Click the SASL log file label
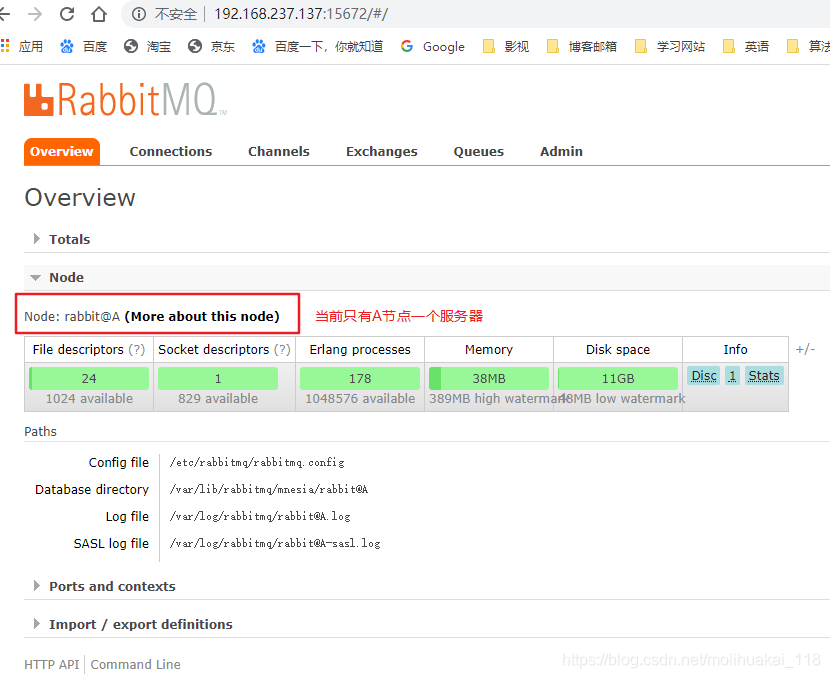This screenshot has height=678, width=830. click(111, 544)
